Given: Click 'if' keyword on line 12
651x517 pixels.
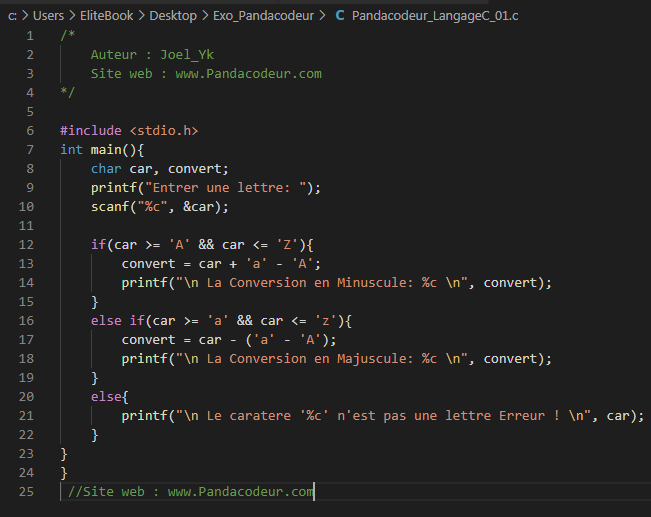Looking at the screenshot, I should tap(98, 245).
